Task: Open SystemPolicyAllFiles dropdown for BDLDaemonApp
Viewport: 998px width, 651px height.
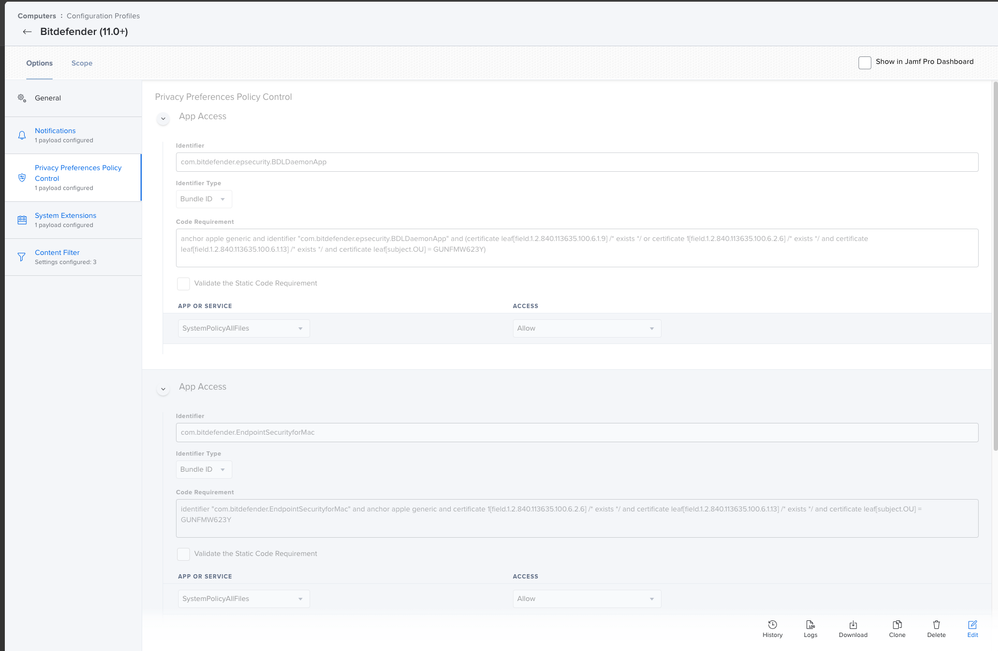Action: point(244,328)
